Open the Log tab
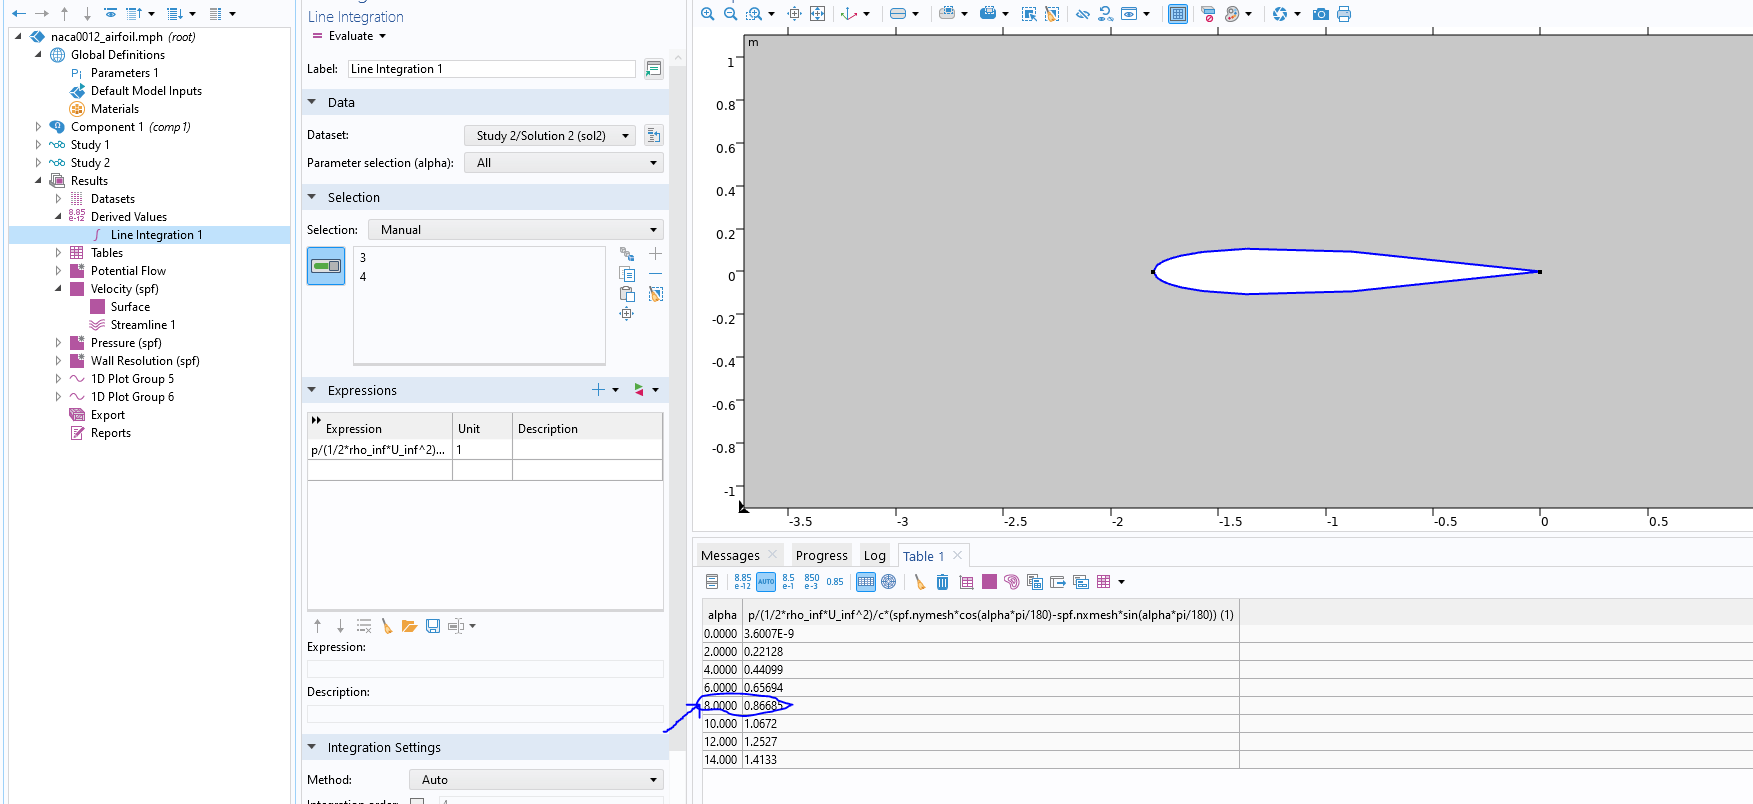This screenshot has height=804, width=1753. [x=874, y=556]
